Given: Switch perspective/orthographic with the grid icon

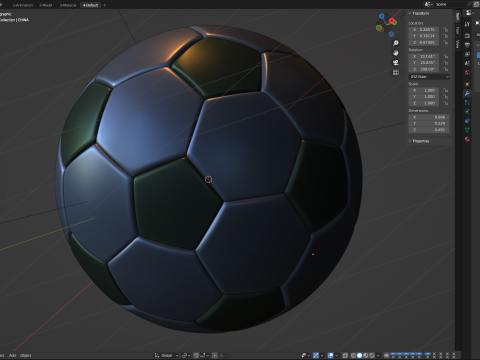Looking at the screenshot, I should point(396,72).
